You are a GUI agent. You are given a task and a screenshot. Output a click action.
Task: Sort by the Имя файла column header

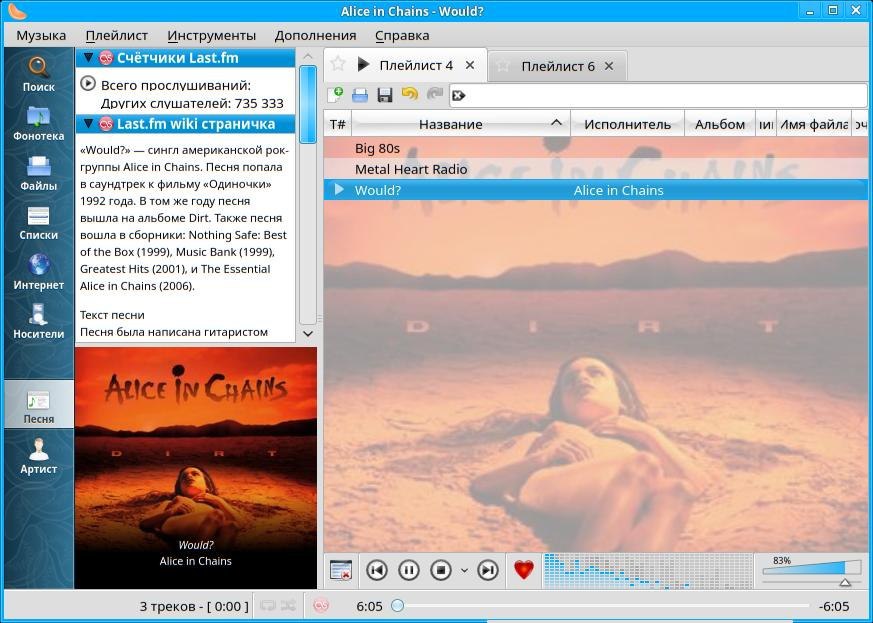tap(813, 124)
